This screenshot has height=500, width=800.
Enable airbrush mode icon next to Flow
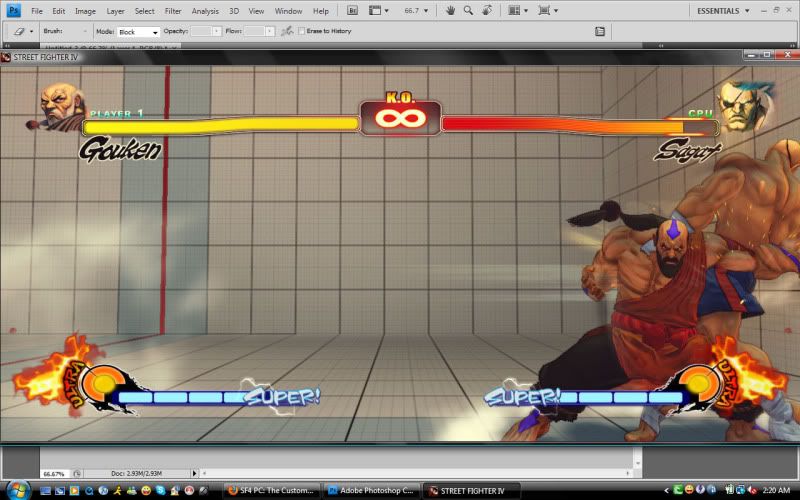pyautogui.click(x=287, y=31)
